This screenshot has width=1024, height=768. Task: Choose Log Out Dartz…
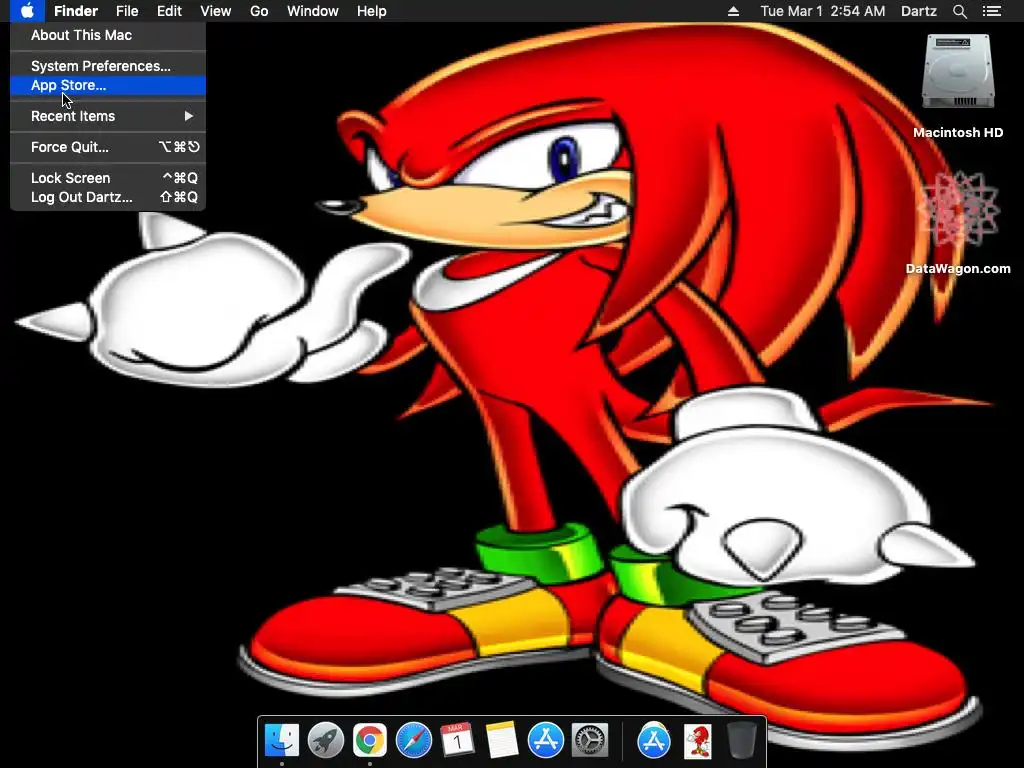click(x=108, y=197)
